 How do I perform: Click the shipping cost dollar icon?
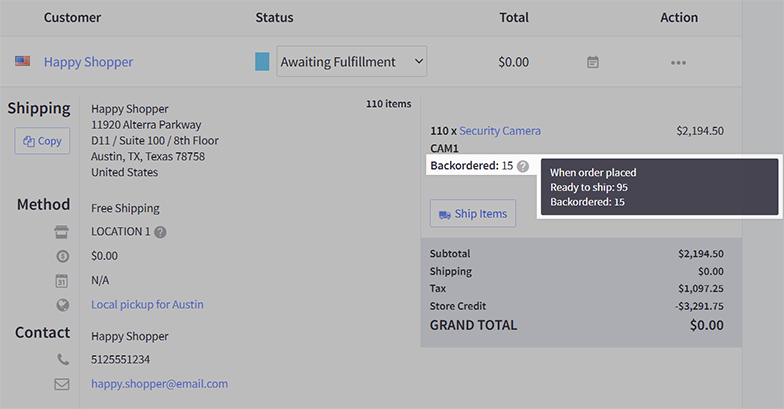(x=62, y=256)
